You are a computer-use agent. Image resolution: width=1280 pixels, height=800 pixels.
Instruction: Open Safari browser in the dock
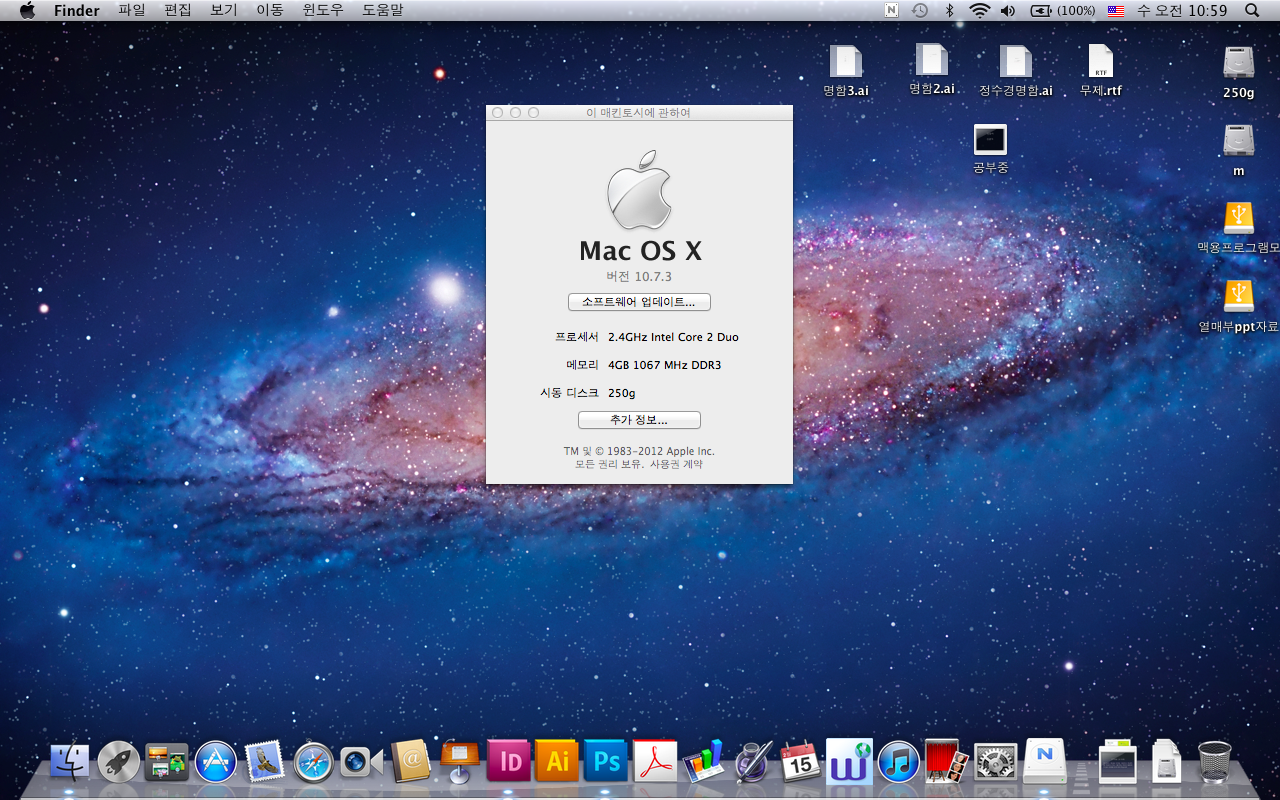pyautogui.click(x=313, y=762)
